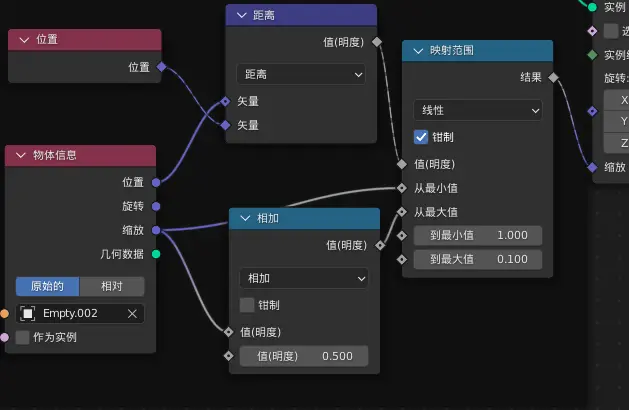Click the 位置 output socket of 物体信息
629x410 pixels.
tap(156, 183)
